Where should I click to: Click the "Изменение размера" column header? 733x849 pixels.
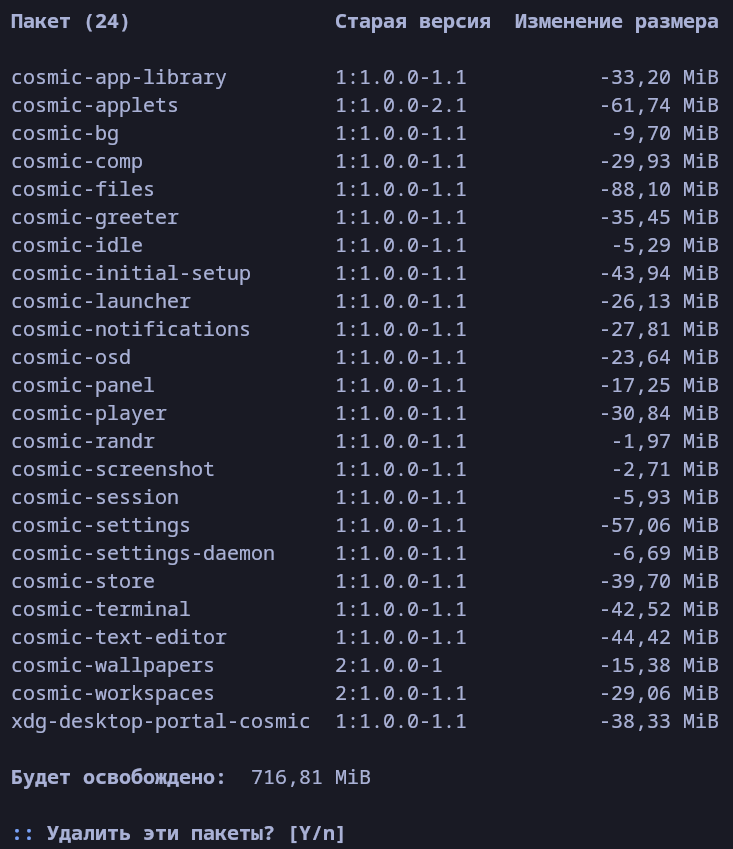tap(617, 21)
